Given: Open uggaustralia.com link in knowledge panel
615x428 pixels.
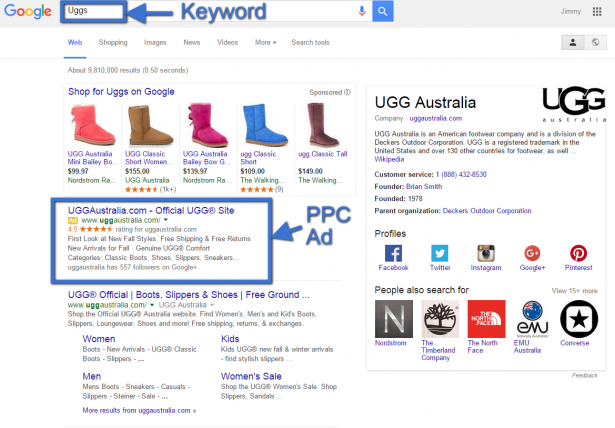Looking at the screenshot, I should pos(436,118).
